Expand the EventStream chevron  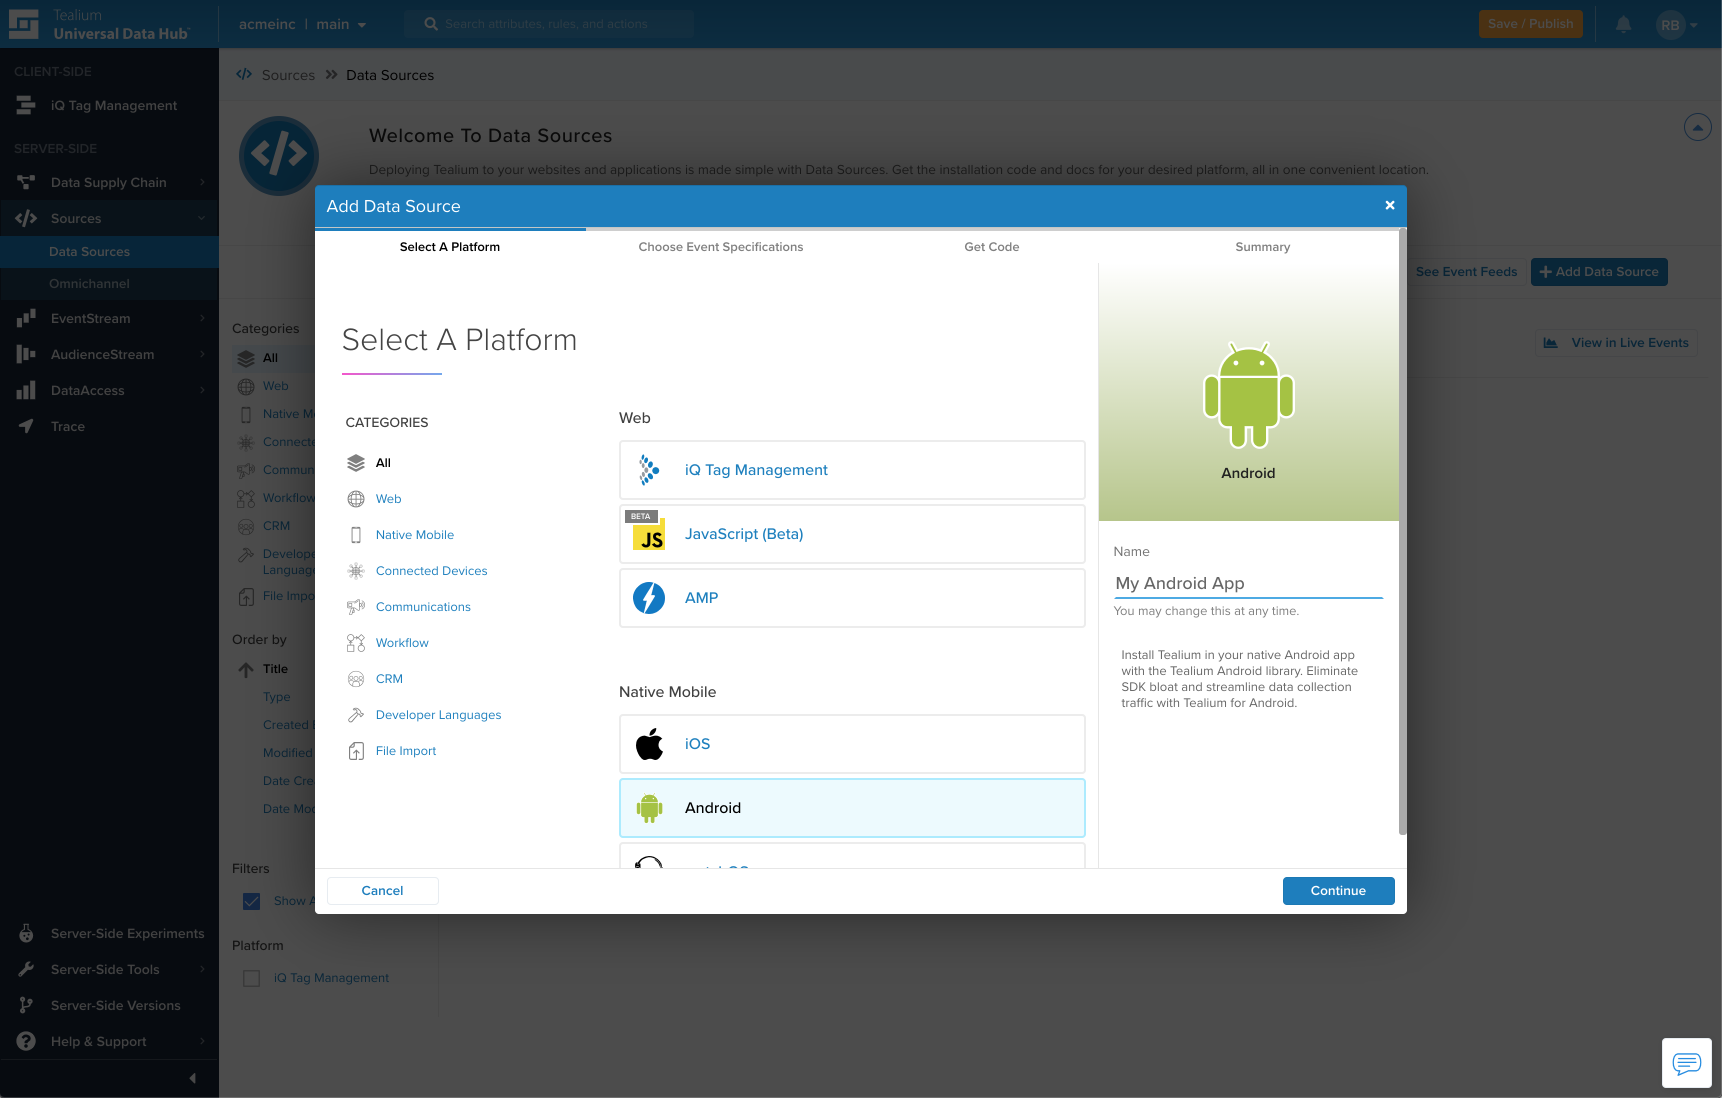click(202, 318)
